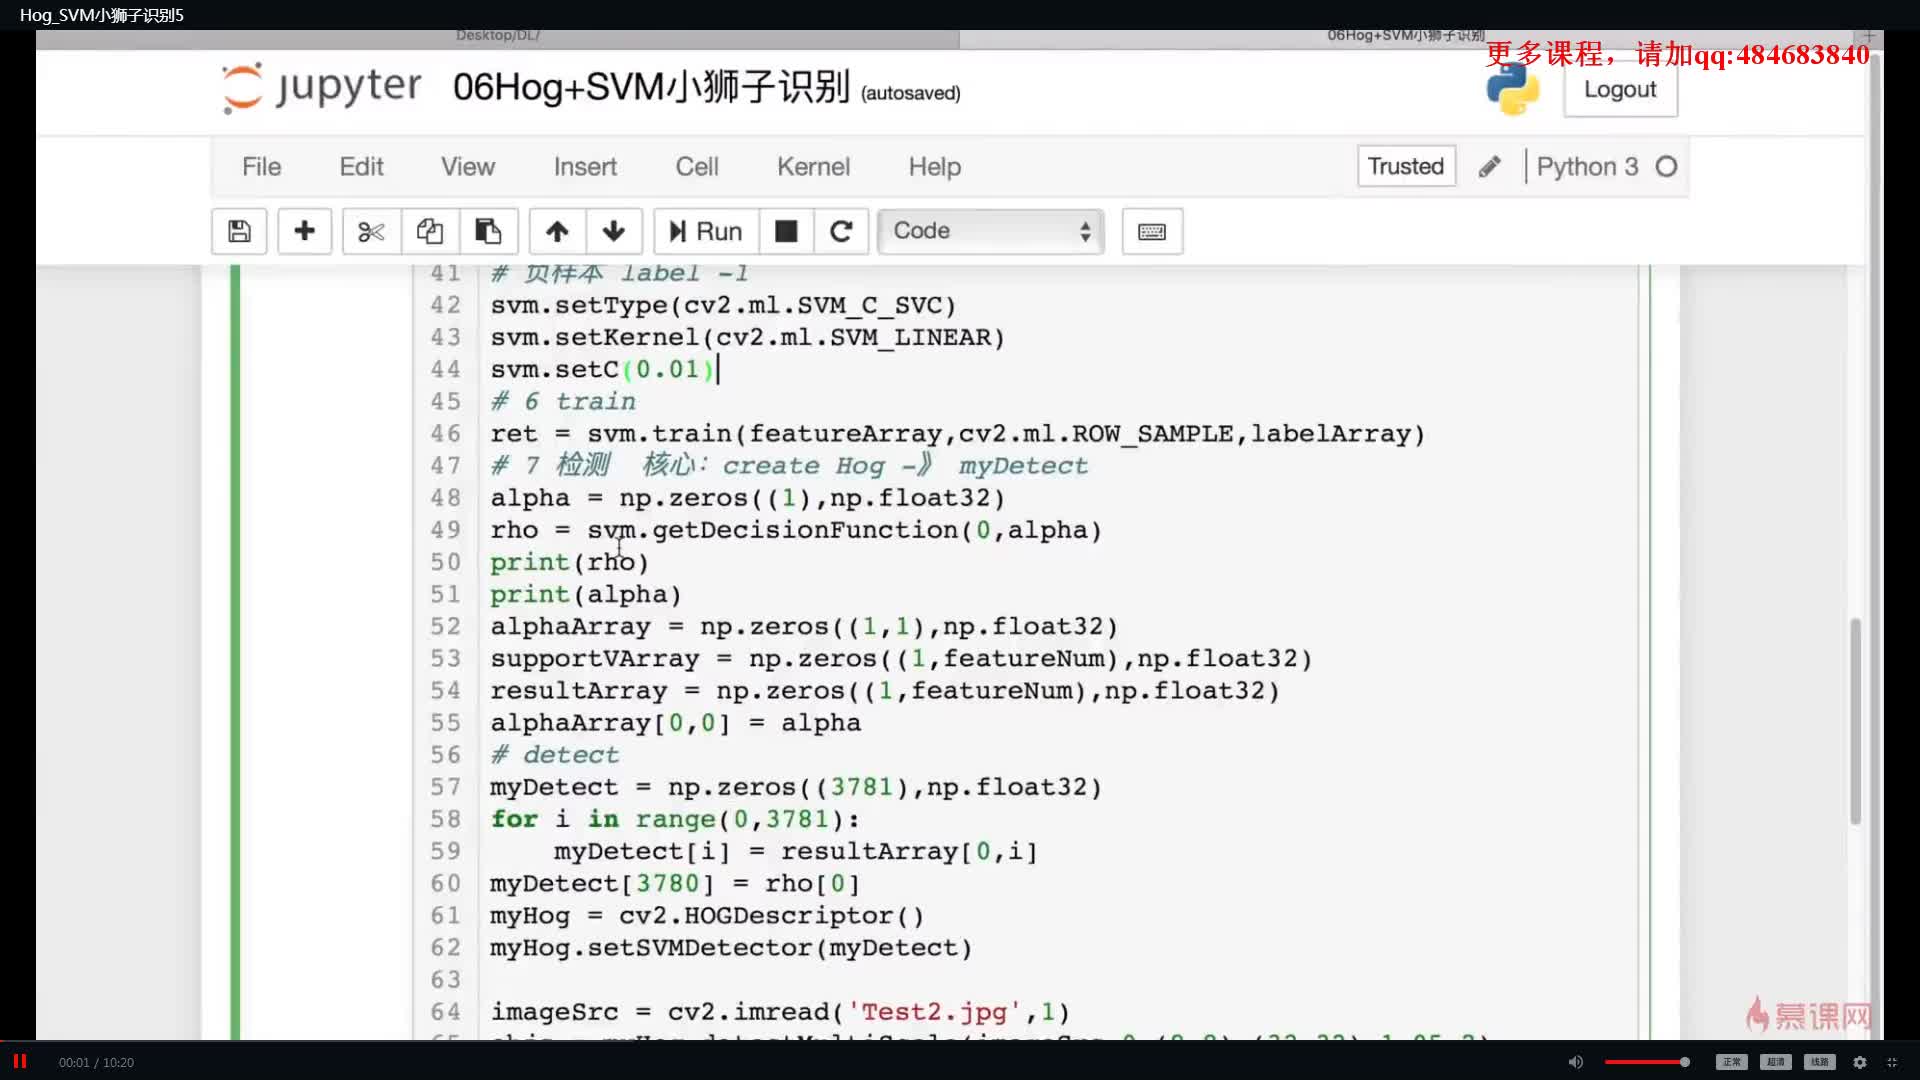Click the notebook vertical scrollbar thumb
This screenshot has height=1080, width=1920.
click(x=1855, y=720)
